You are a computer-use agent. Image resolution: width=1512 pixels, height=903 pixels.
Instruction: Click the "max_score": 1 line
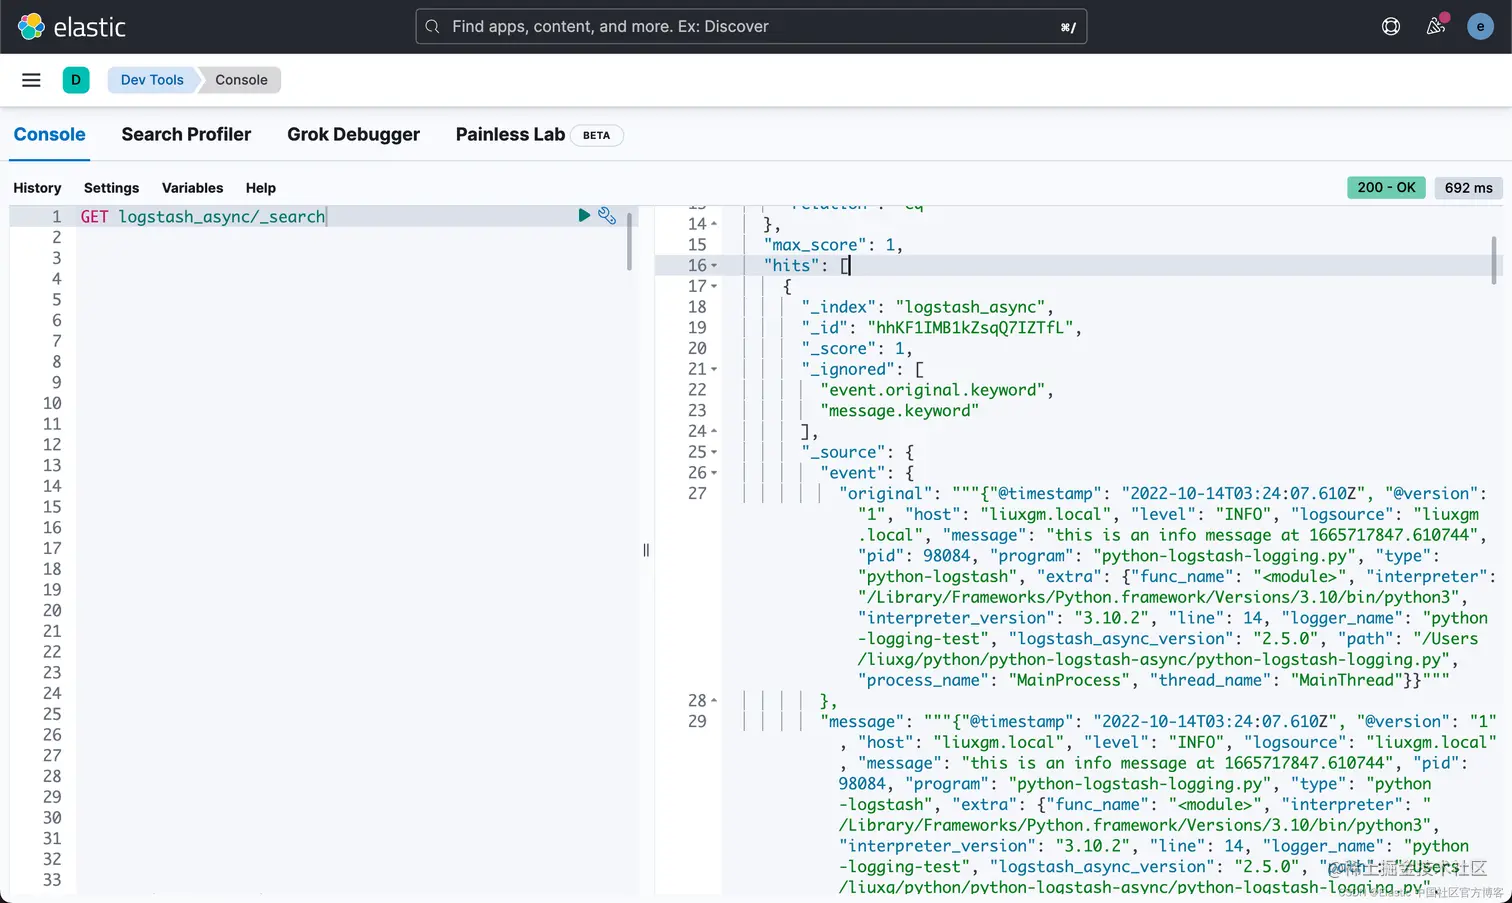[x=832, y=245]
